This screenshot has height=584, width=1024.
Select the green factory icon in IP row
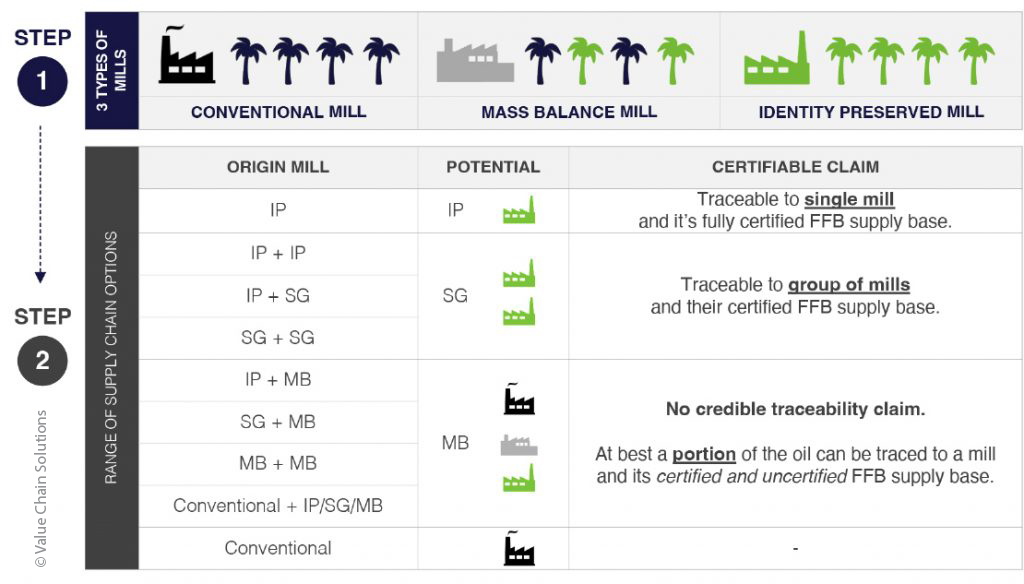point(519,210)
